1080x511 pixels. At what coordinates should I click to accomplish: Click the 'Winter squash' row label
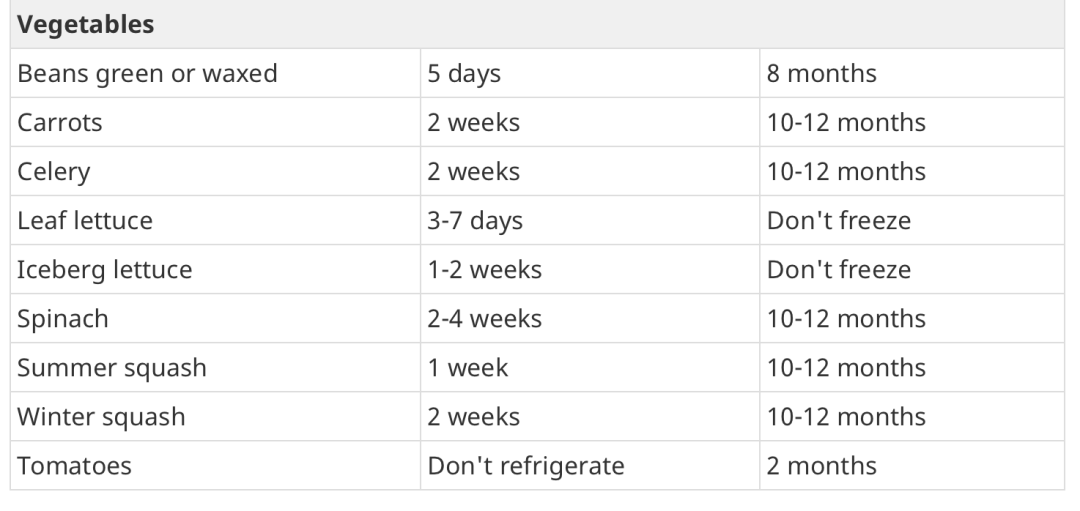(x=101, y=417)
